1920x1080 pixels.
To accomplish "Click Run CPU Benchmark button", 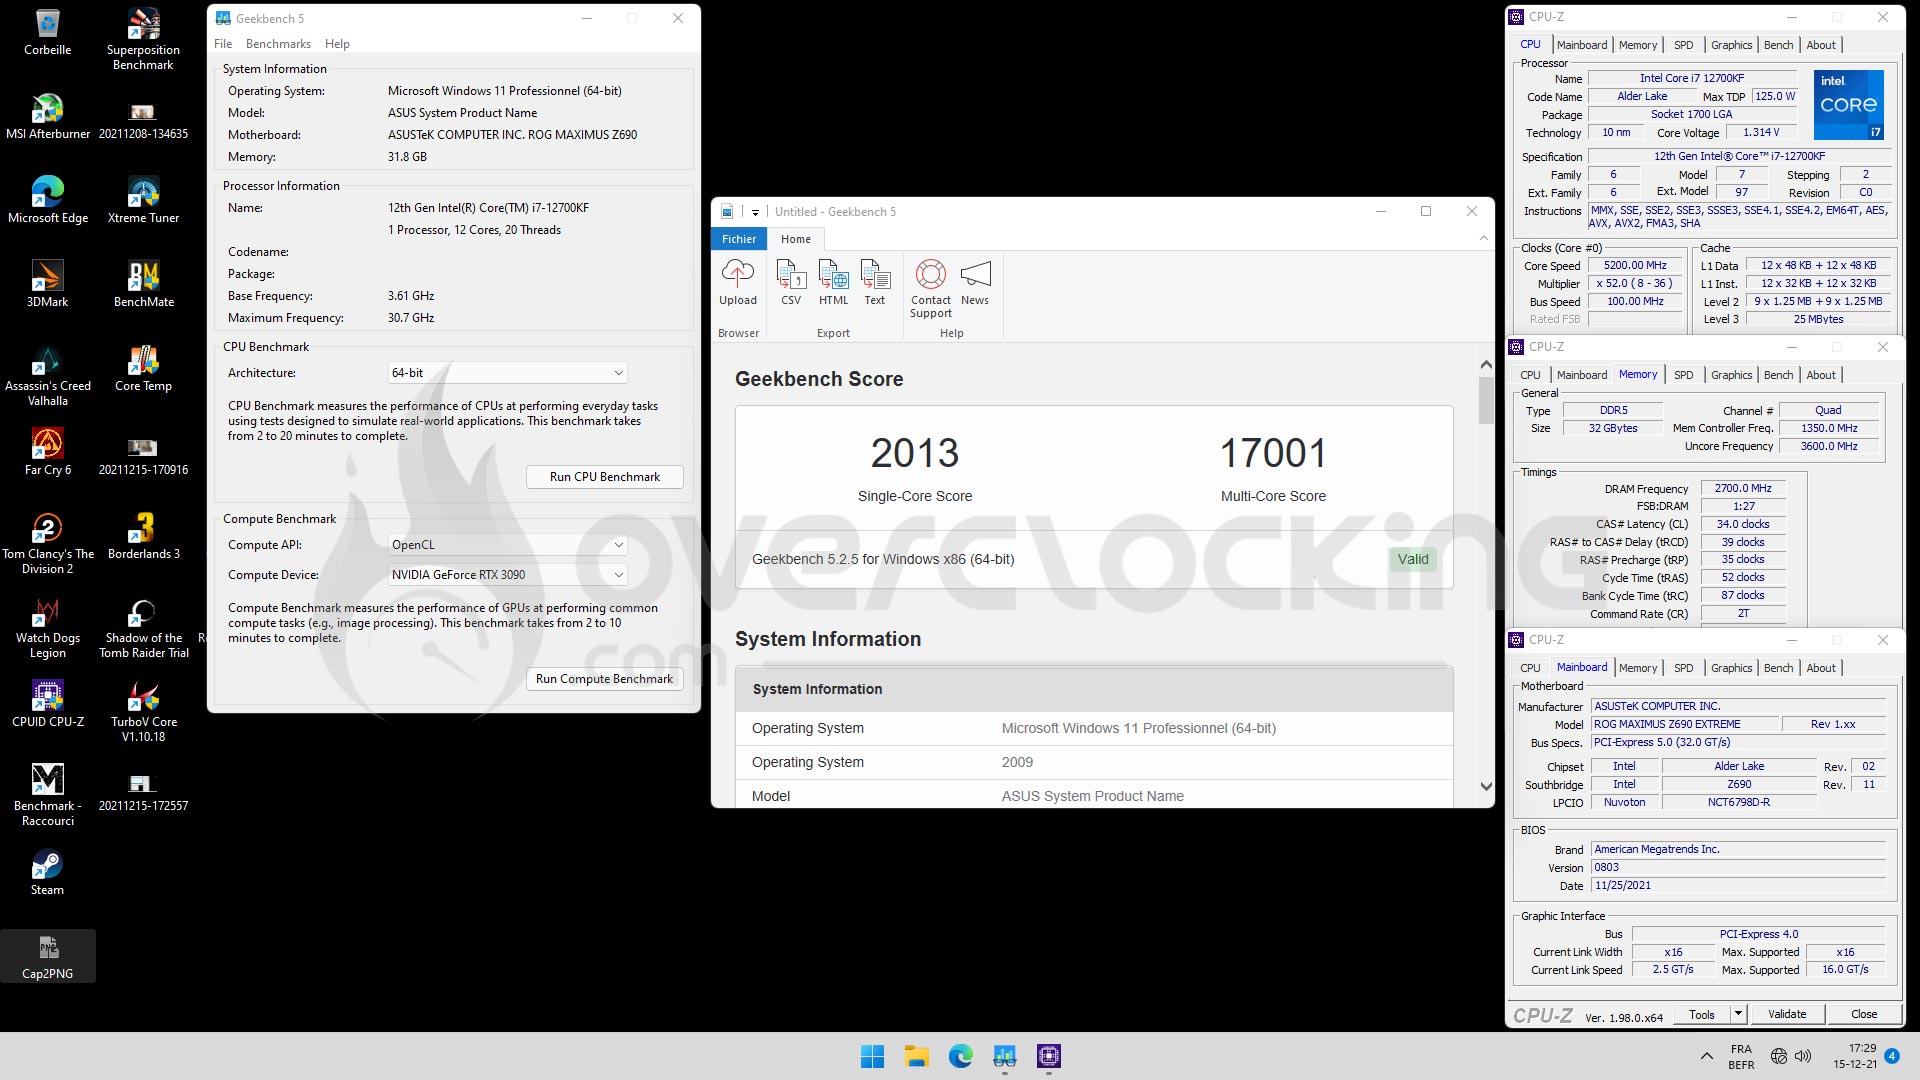I will pyautogui.click(x=605, y=477).
